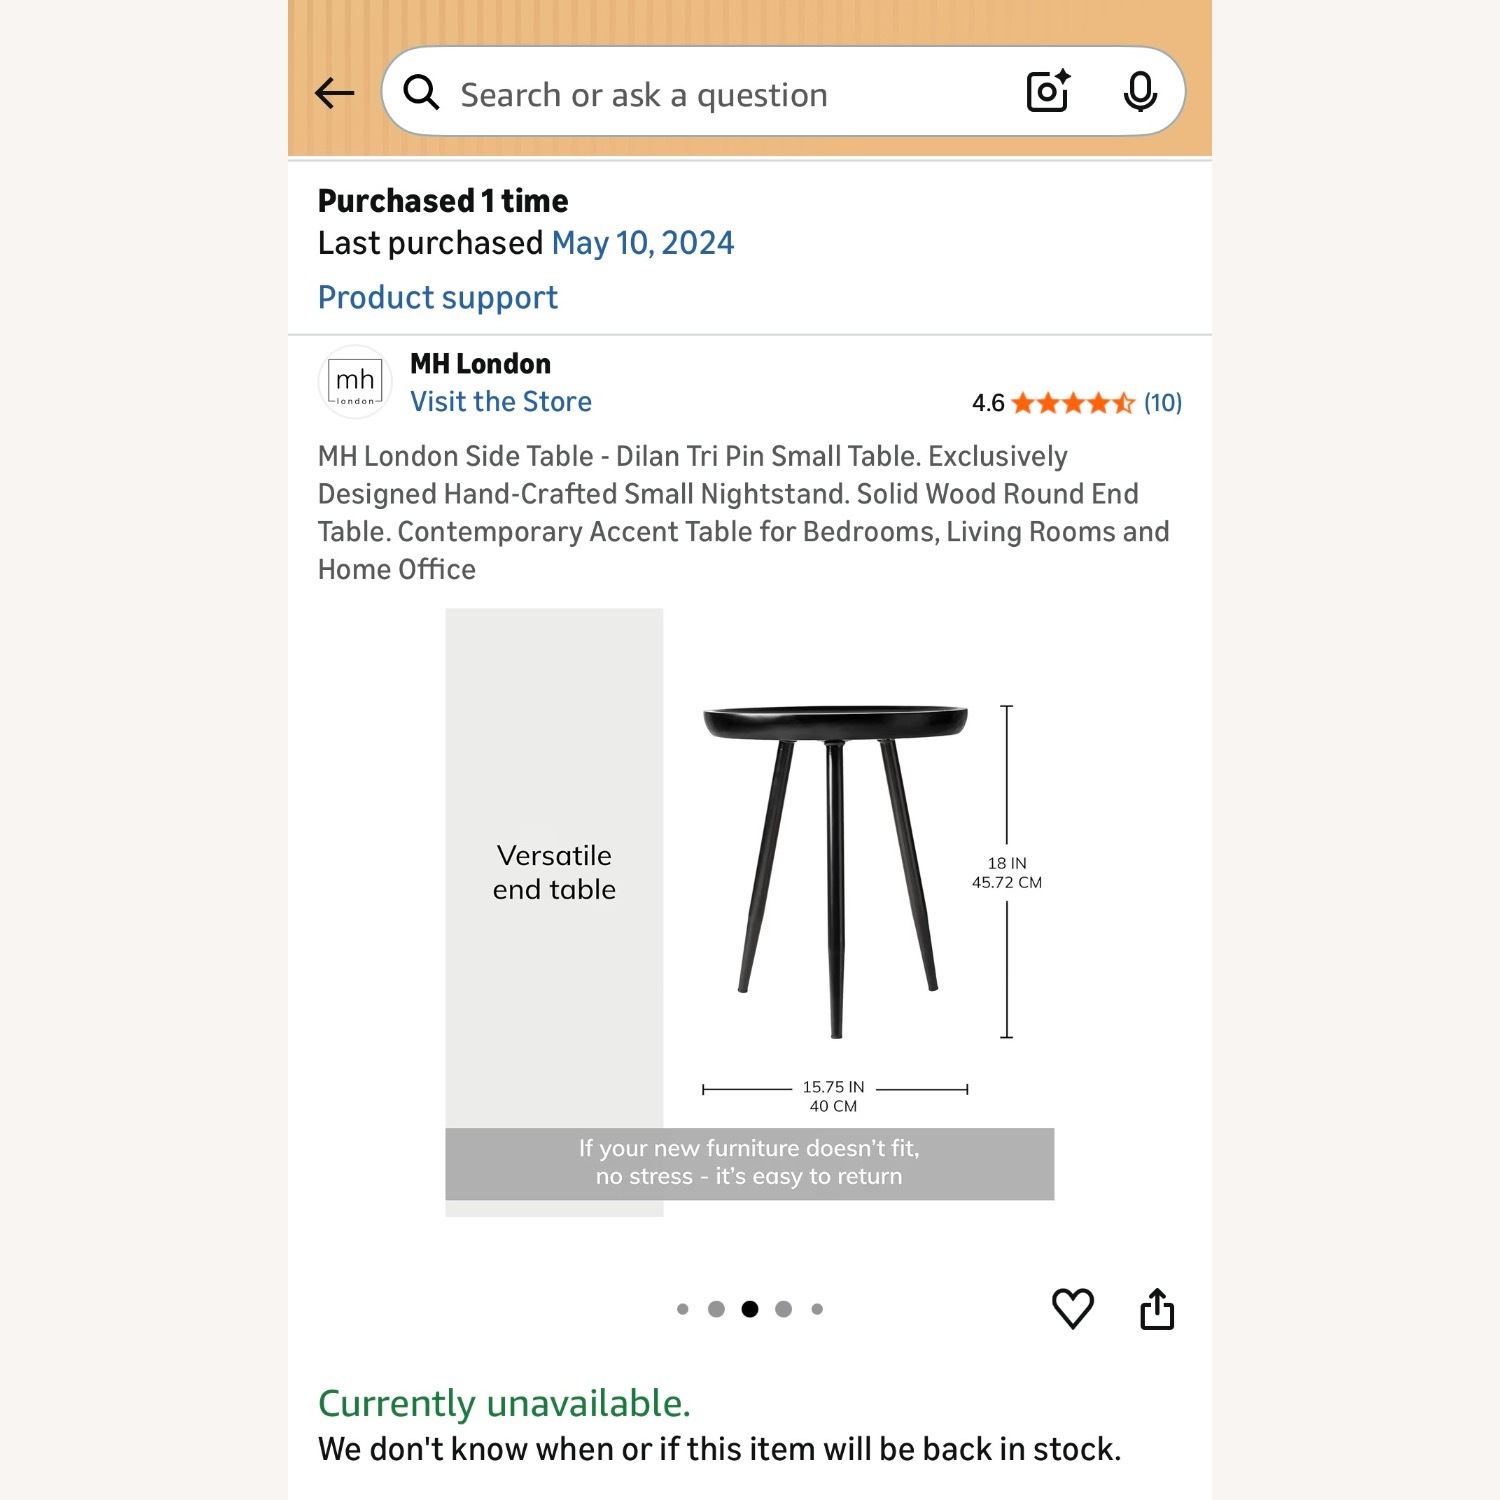Open Product support
The width and height of the screenshot is (1500, 1500).
pyautogui.click(x=437, y=297)
